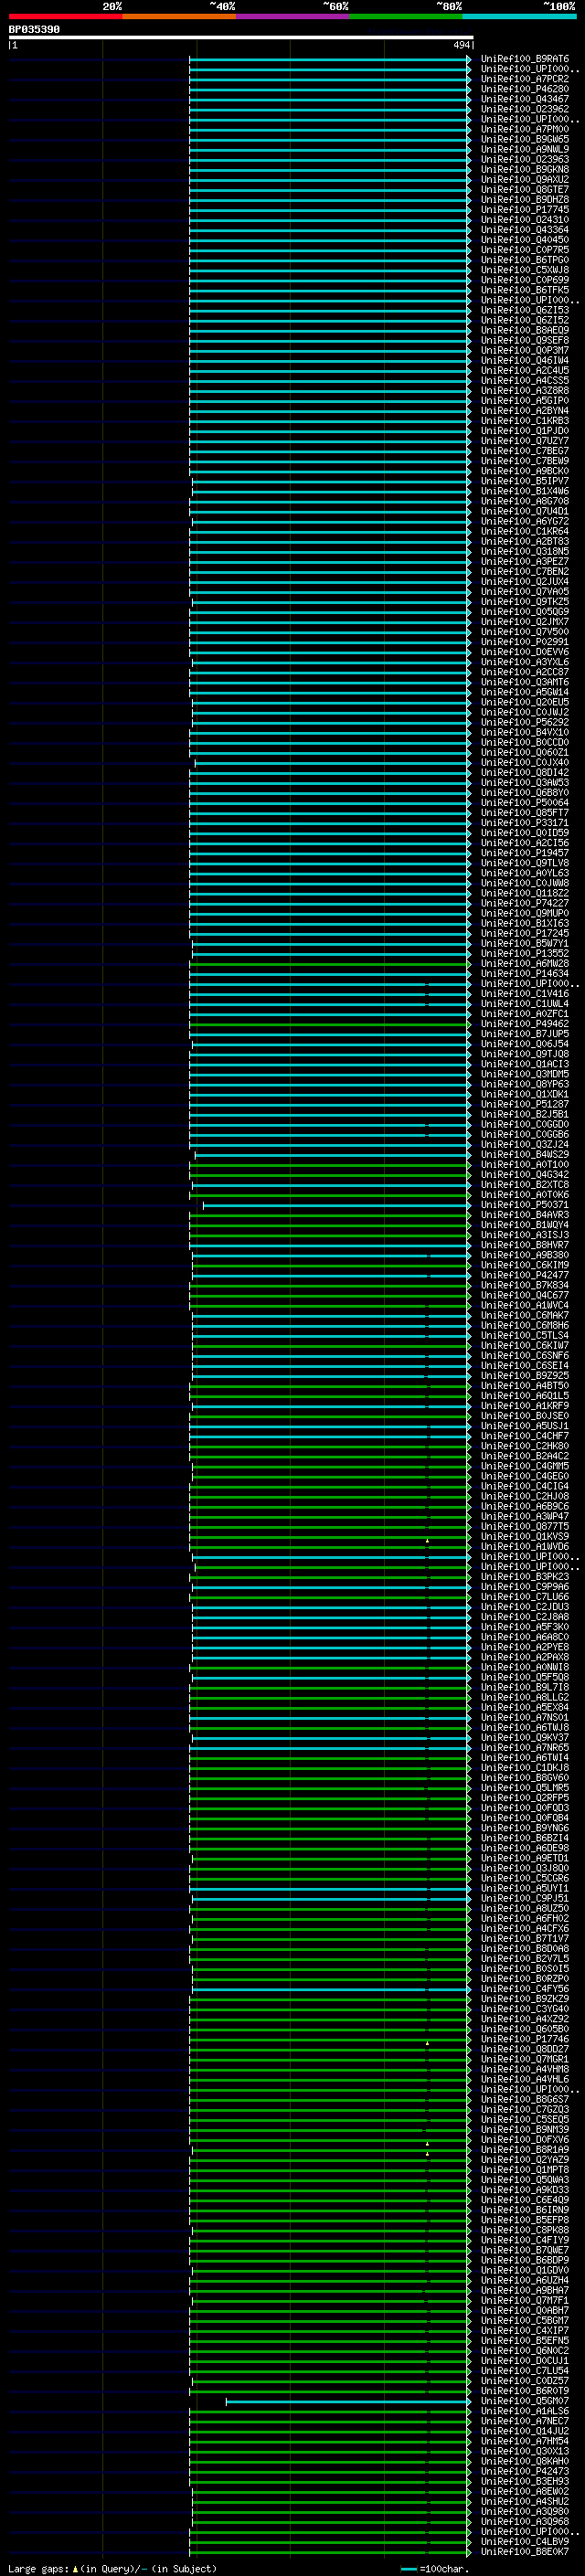Select the red ~20% identity legend segment
This screenshot has width=585, height=2576.
[65, 16]
